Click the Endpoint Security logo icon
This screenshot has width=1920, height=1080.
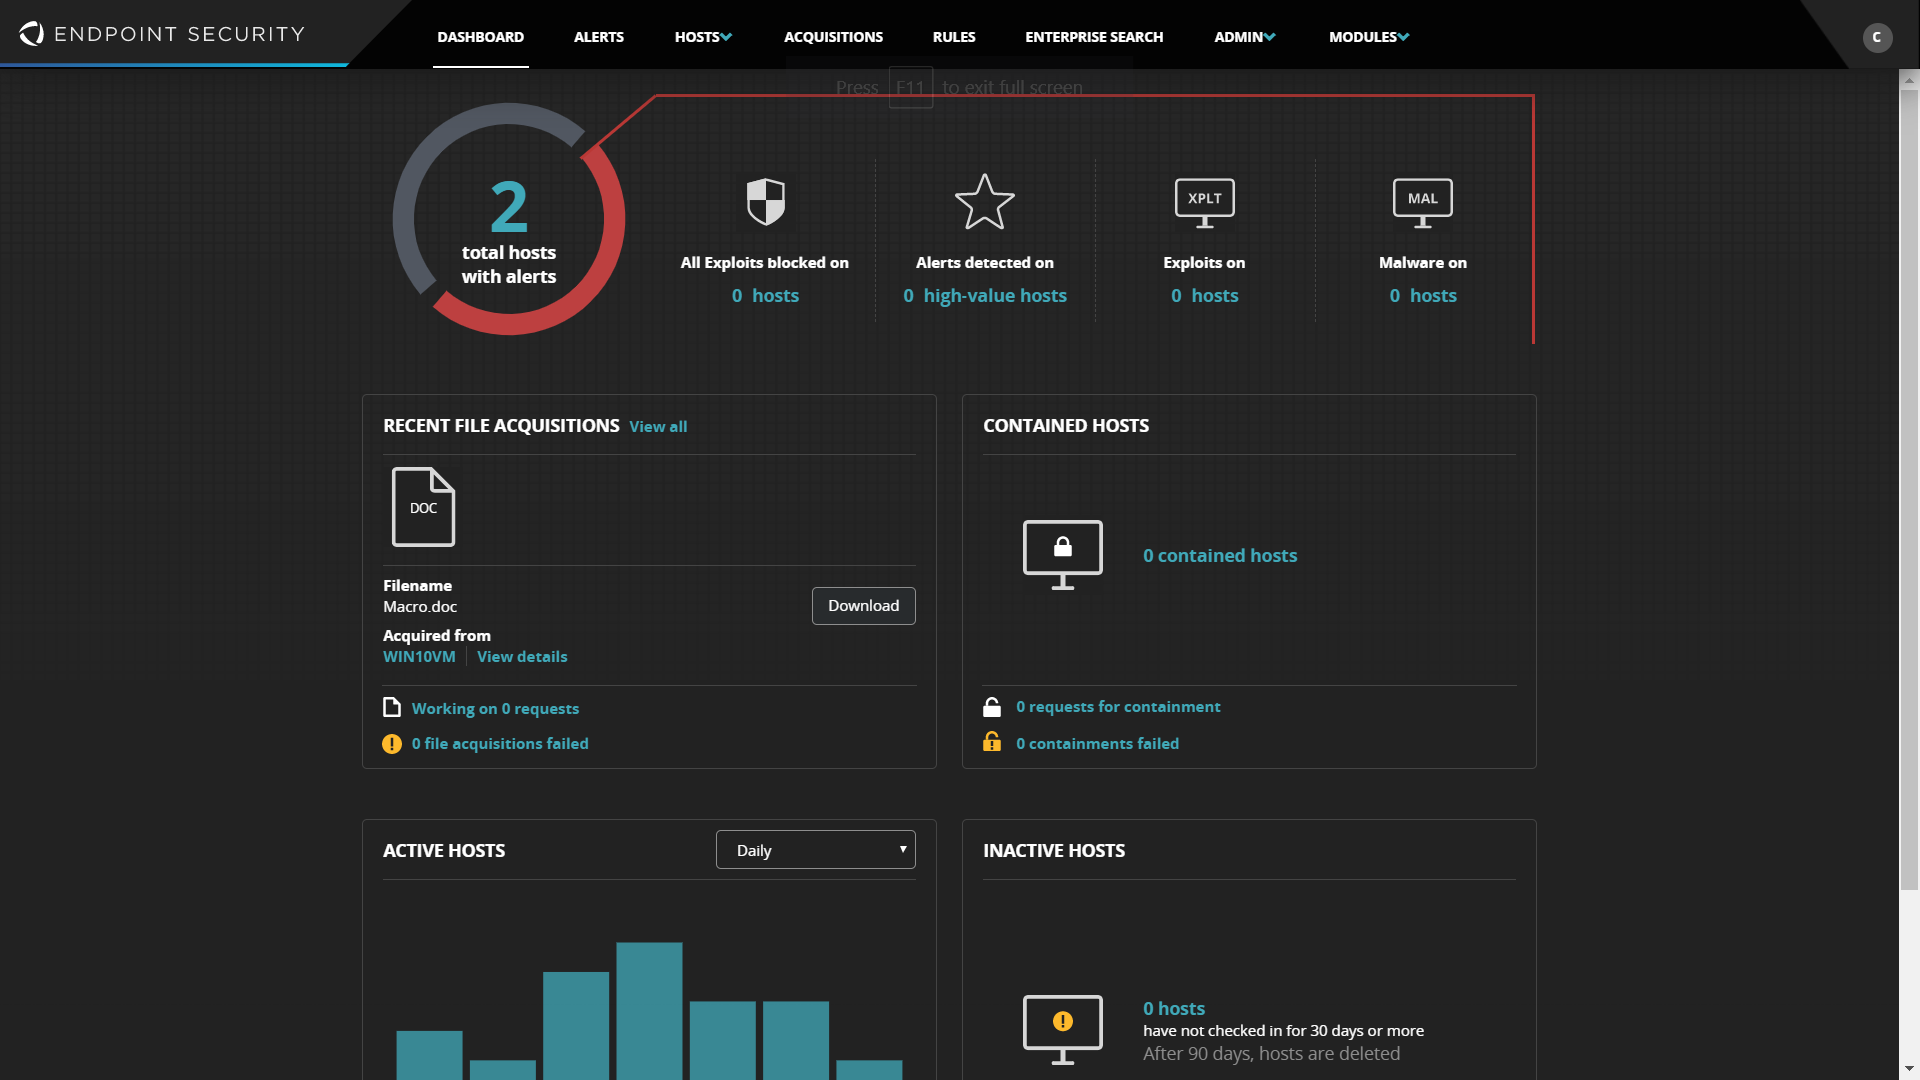click(x=31, y=33)
